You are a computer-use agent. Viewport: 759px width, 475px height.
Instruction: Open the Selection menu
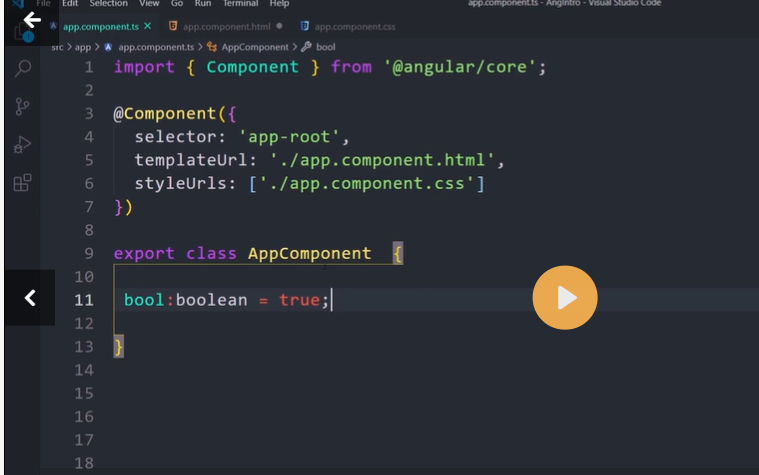point(108,4)
